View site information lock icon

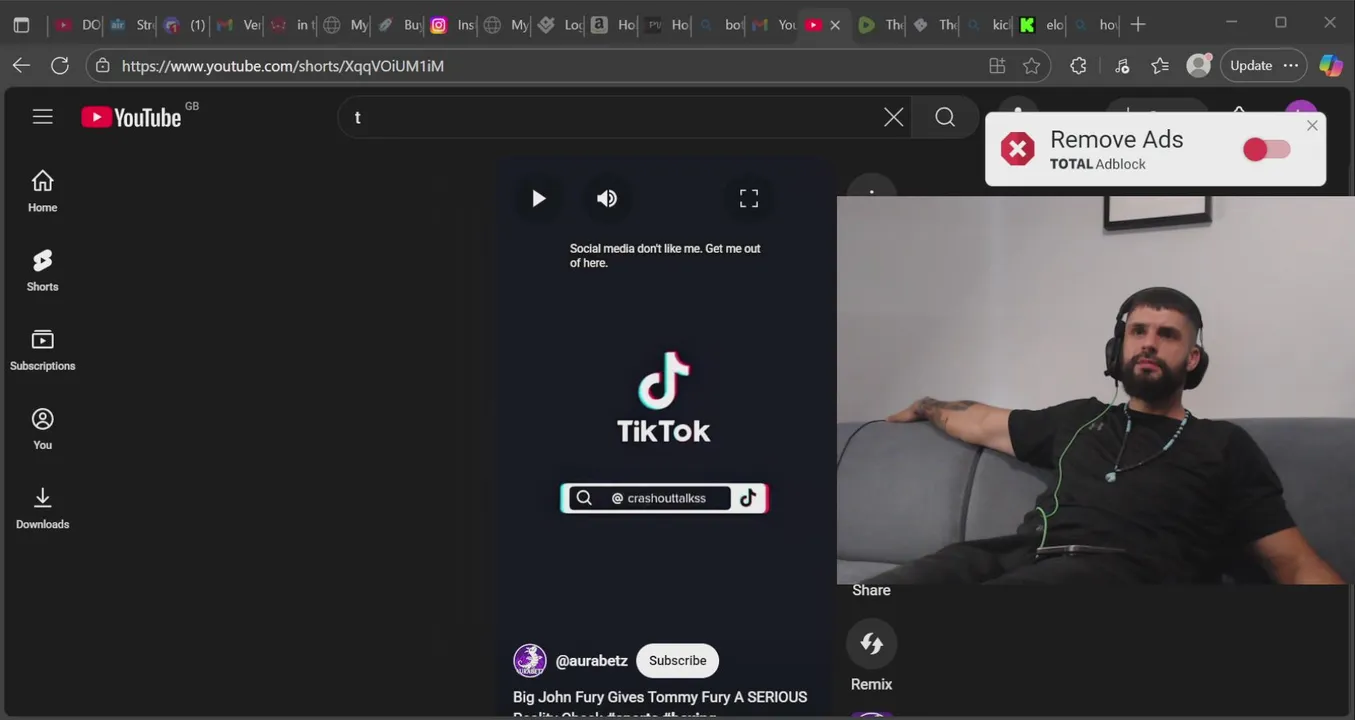coord(102,66)
